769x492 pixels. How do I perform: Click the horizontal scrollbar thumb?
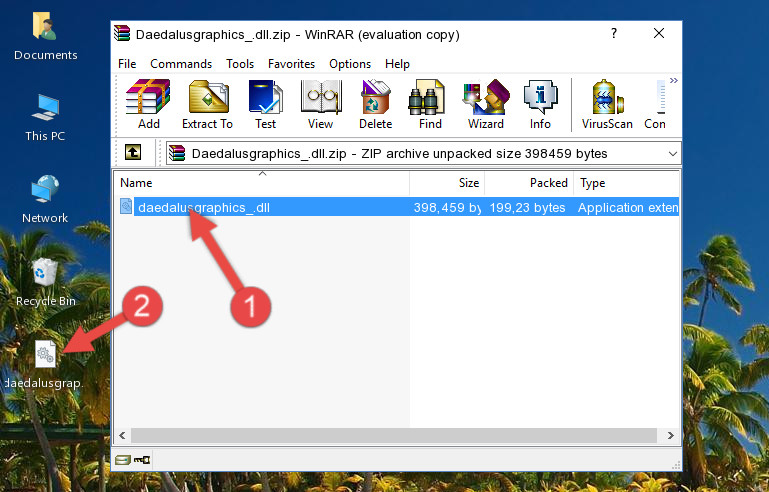coord(394,436)
